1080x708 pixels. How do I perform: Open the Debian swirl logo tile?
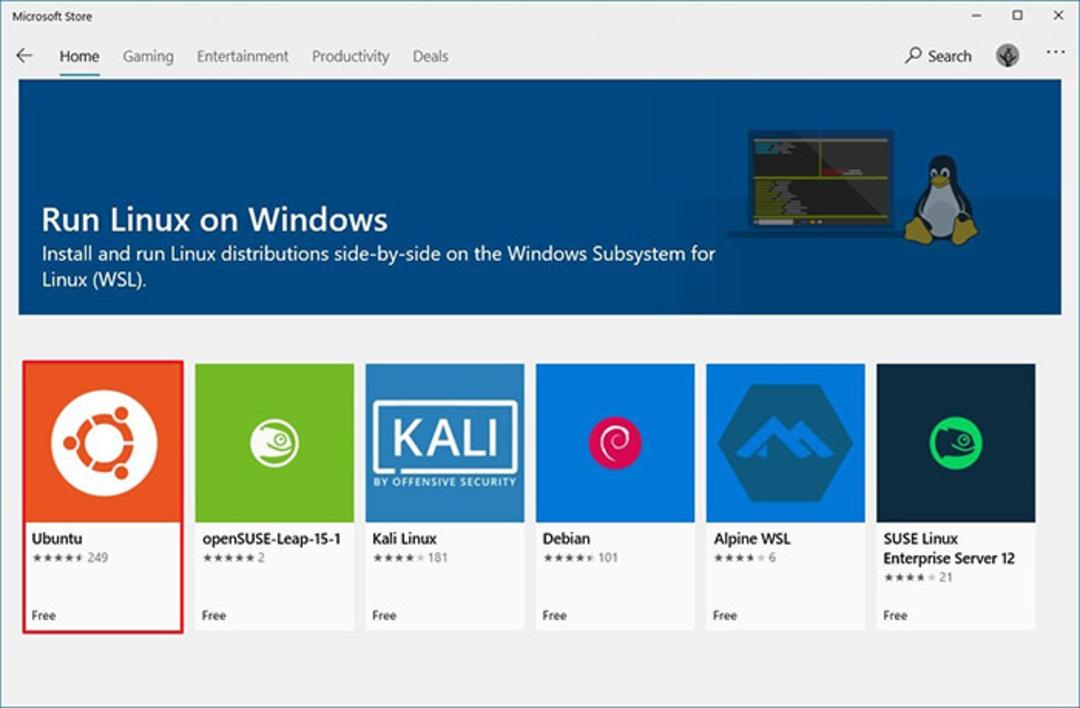[x=615, y=443]
